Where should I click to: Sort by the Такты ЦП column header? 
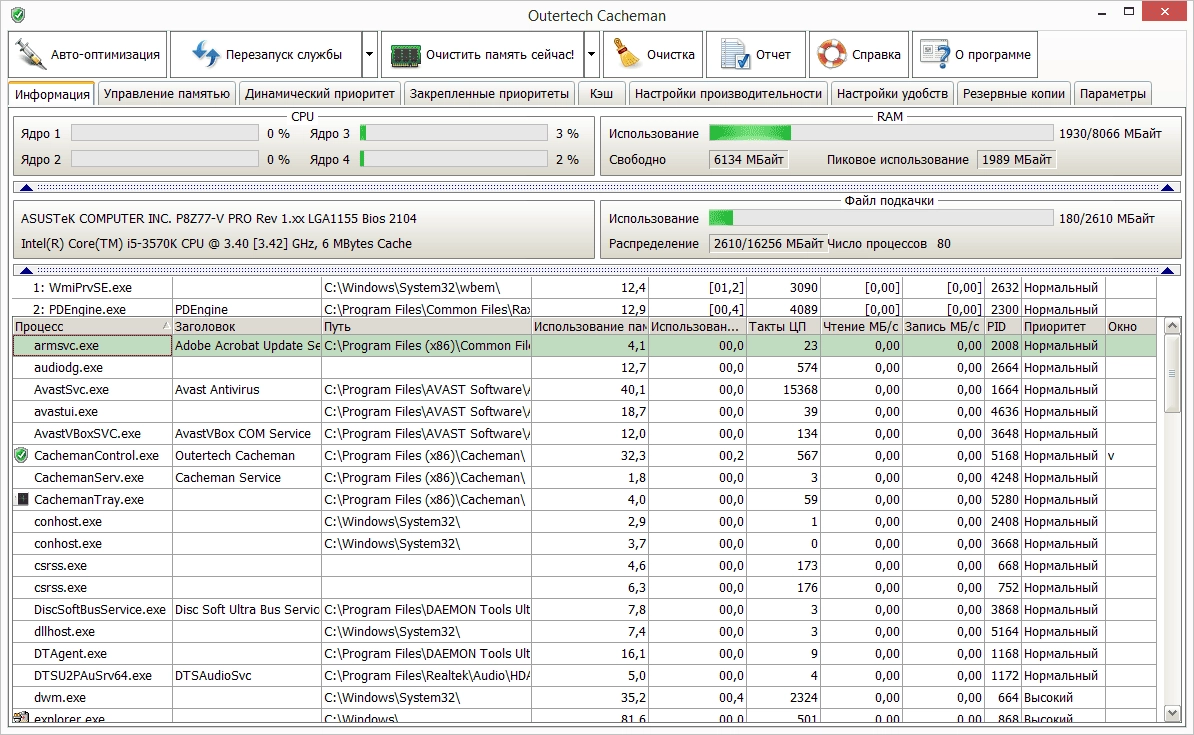(783, 326)
